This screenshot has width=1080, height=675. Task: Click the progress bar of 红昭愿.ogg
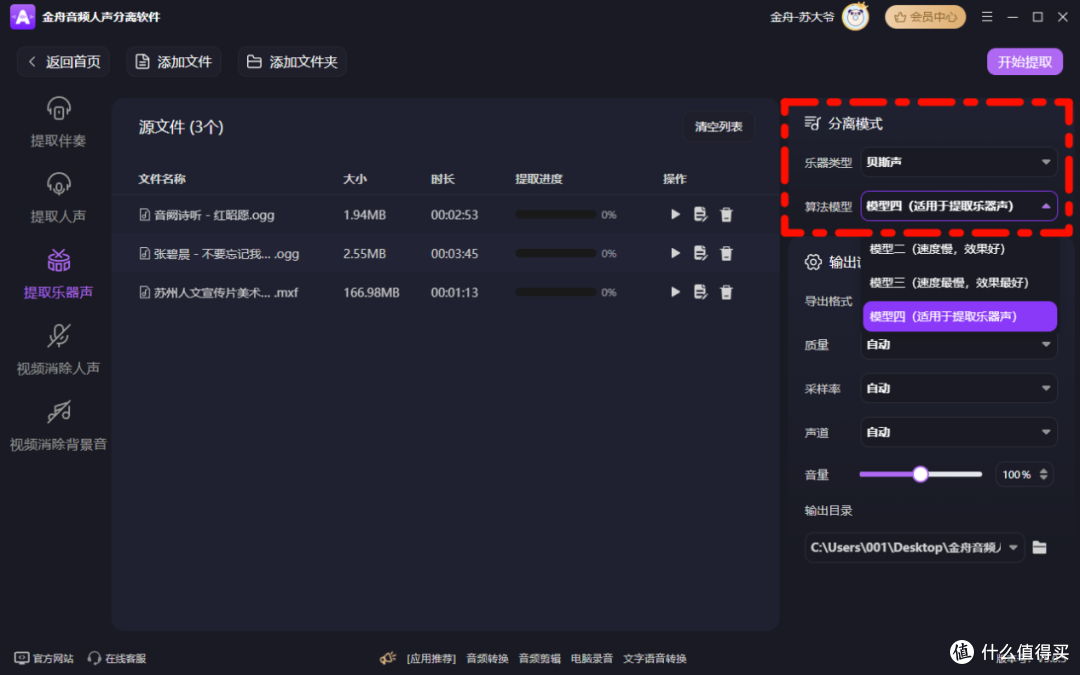coord(555,214)
